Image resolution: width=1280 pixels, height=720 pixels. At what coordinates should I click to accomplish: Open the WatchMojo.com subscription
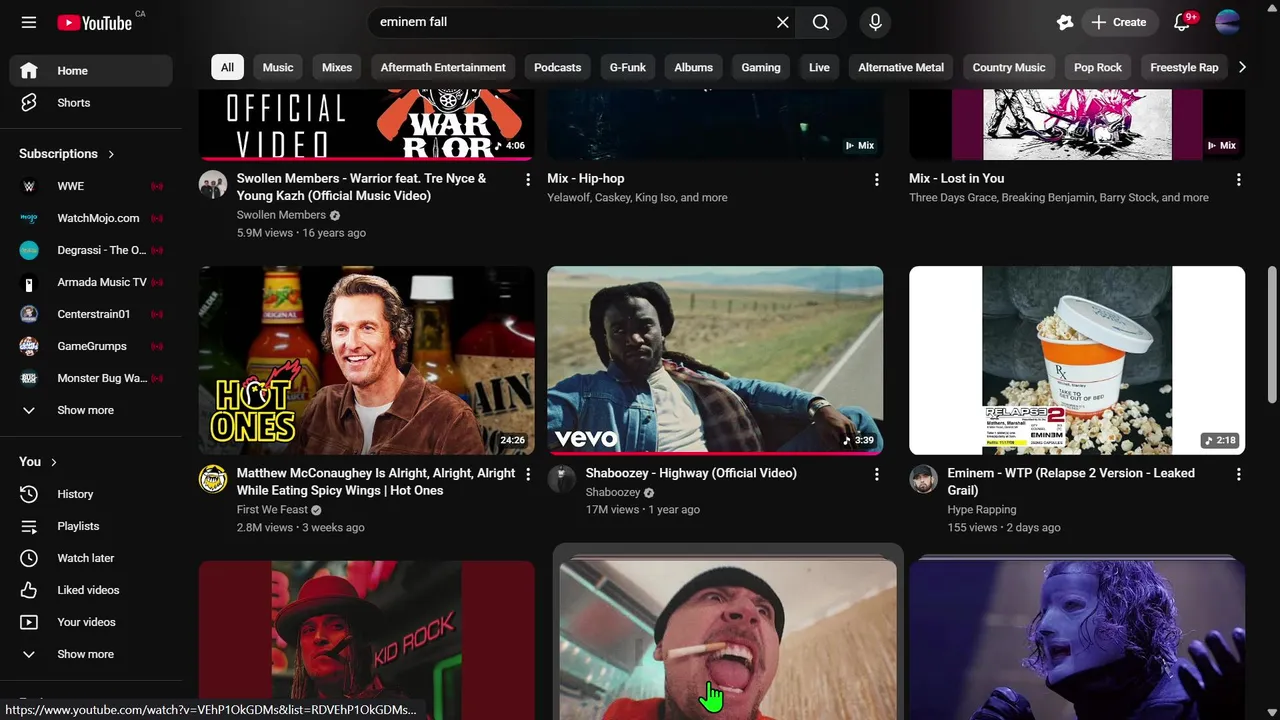click(x=91, y=218)
